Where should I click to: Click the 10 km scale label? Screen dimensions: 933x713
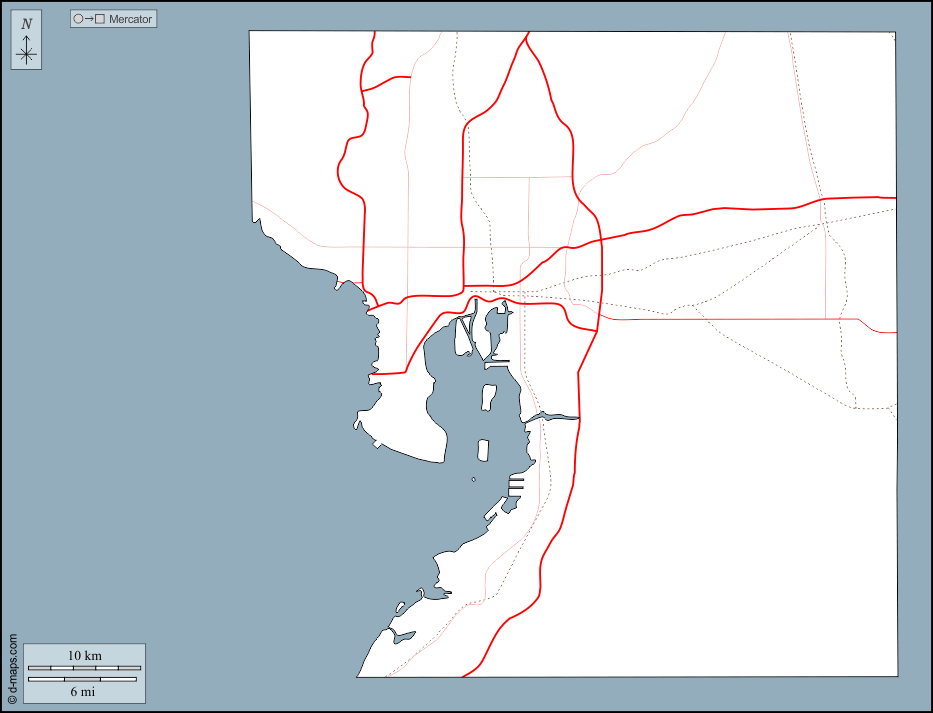point(84,655)
